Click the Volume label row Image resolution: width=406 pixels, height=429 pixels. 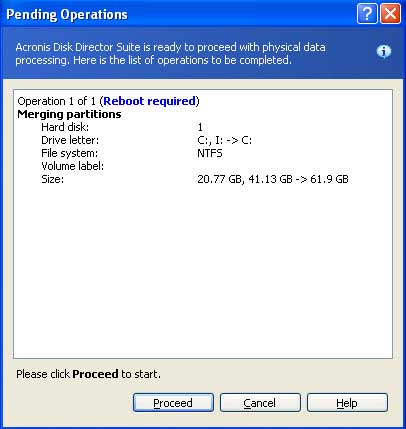(72, 166)
